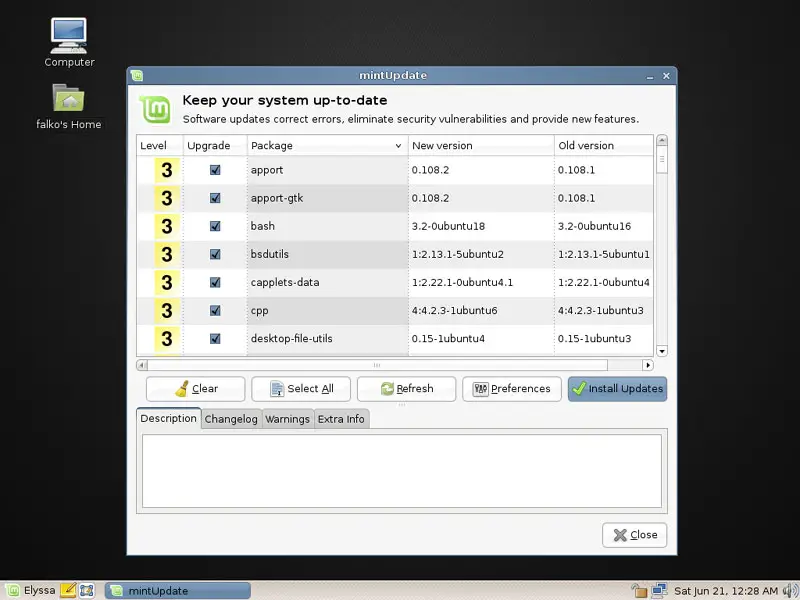Screen dimensions: 800x600
Task: Click the network monitor tray icon
Action: click(659, 590)
